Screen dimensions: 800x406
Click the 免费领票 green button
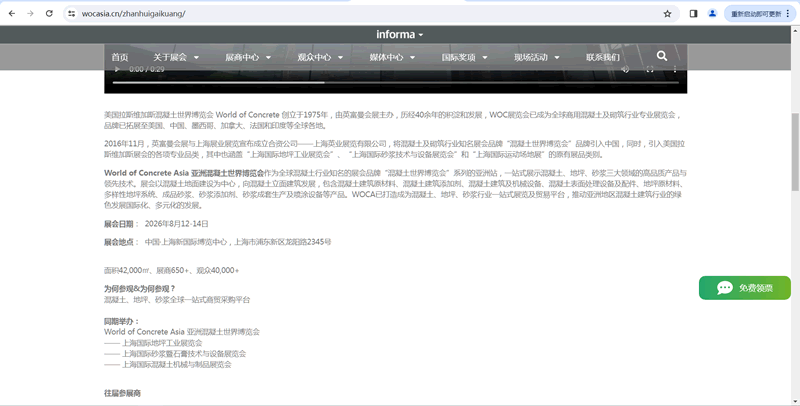[745, 288]
